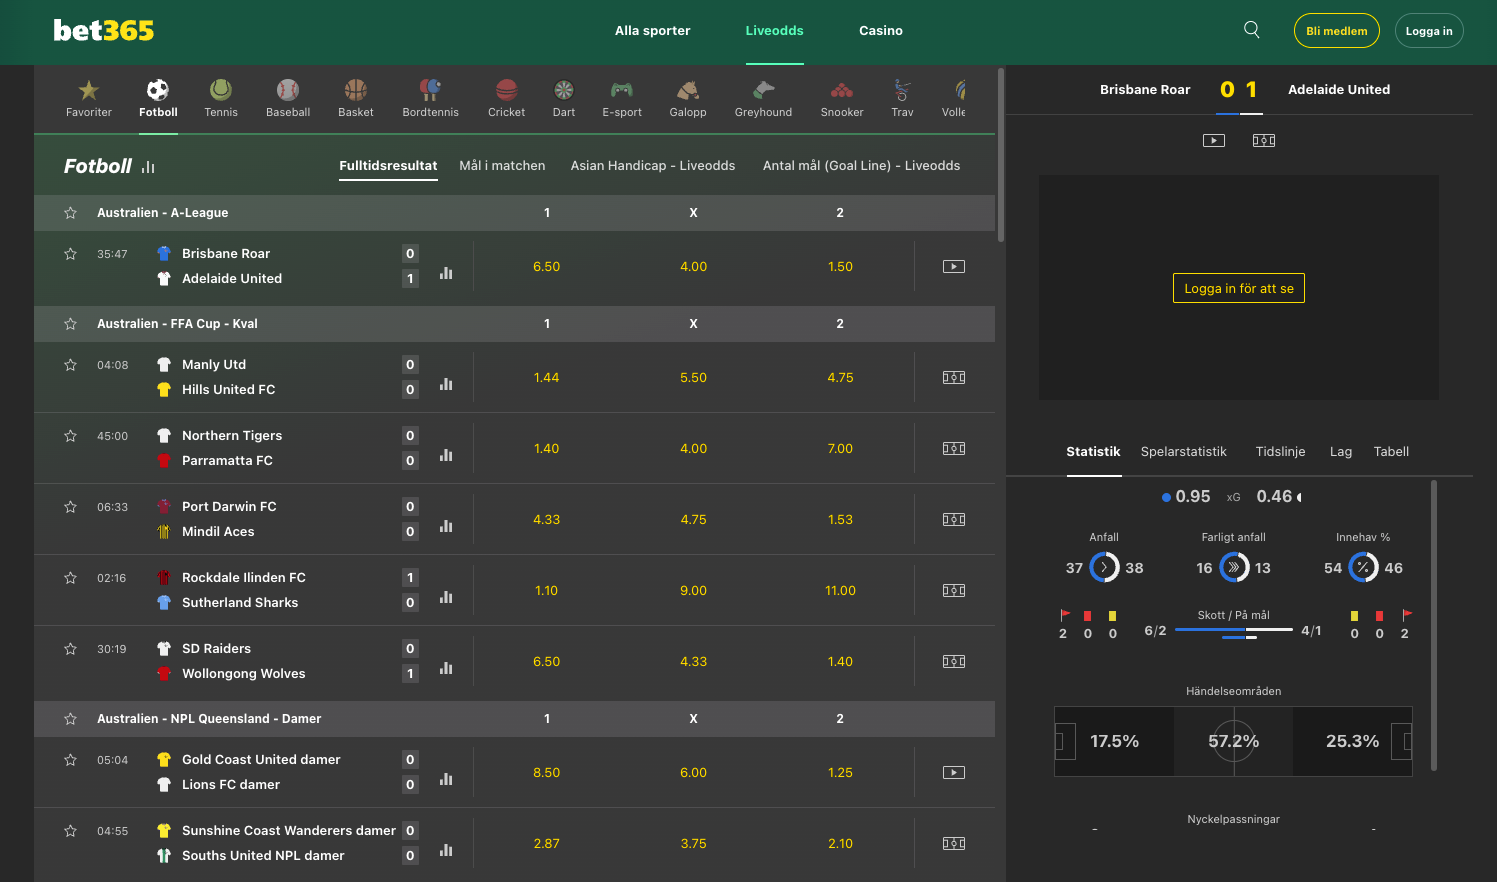The image size is (1497, 882).
Task: Open live stream for Gold Coast United damer
Action: click(x=954, y=772)
